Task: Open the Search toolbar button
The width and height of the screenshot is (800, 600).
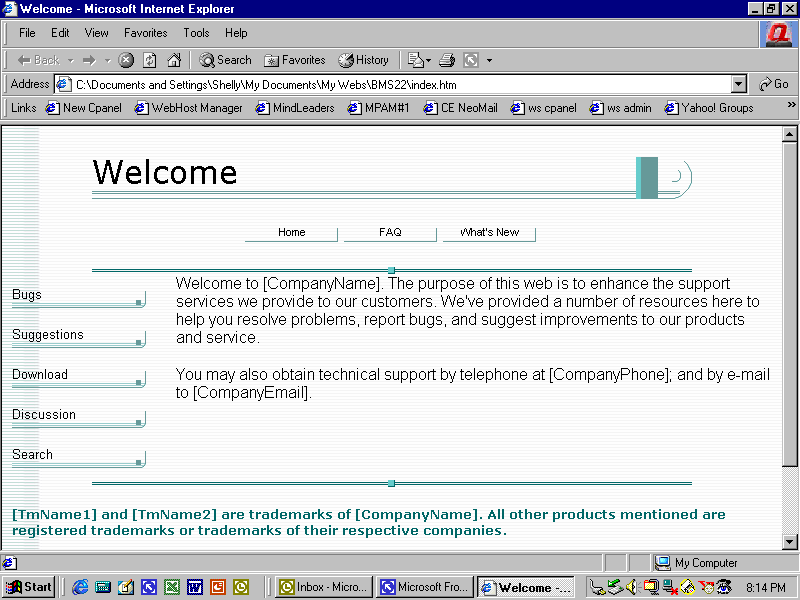Action: pyautogui.click(x=225, y=60)
